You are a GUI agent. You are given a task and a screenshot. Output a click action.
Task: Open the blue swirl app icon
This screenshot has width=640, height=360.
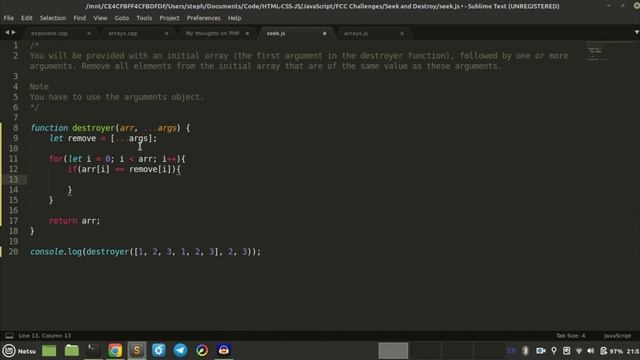159,351
